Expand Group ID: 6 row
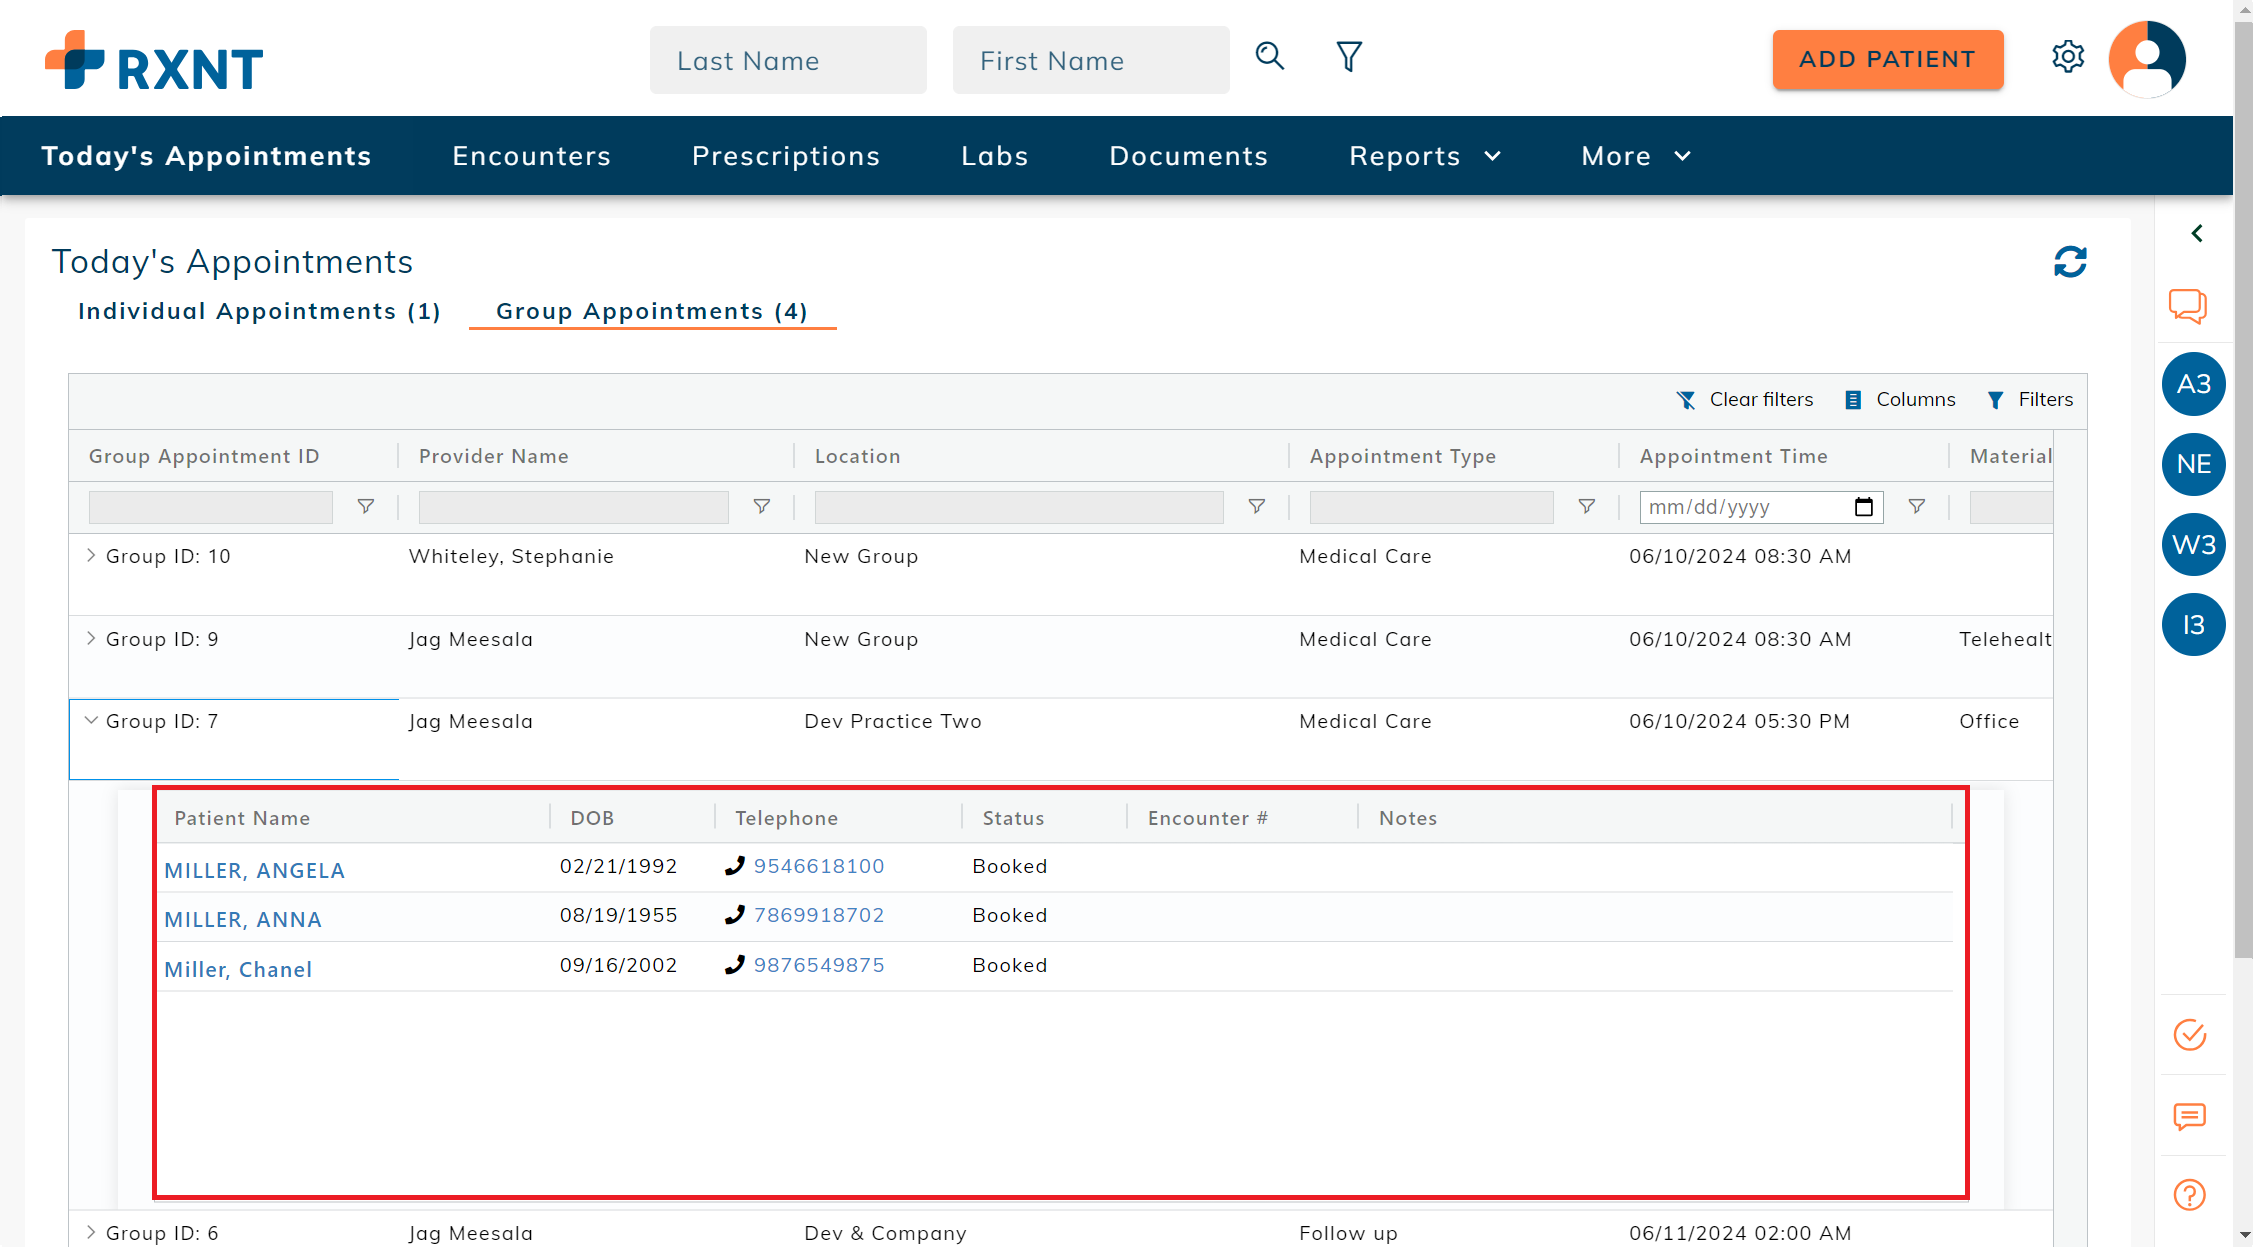Screen dimensions: 2253x1247 click(91, 1232)
